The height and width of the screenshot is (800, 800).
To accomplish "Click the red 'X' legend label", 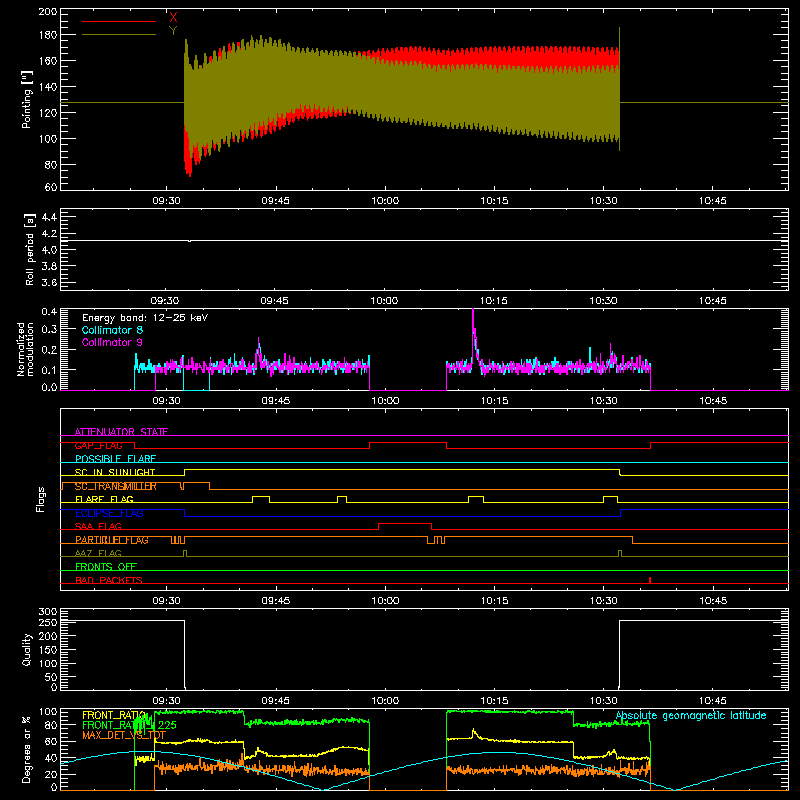I will pos(173,18).
